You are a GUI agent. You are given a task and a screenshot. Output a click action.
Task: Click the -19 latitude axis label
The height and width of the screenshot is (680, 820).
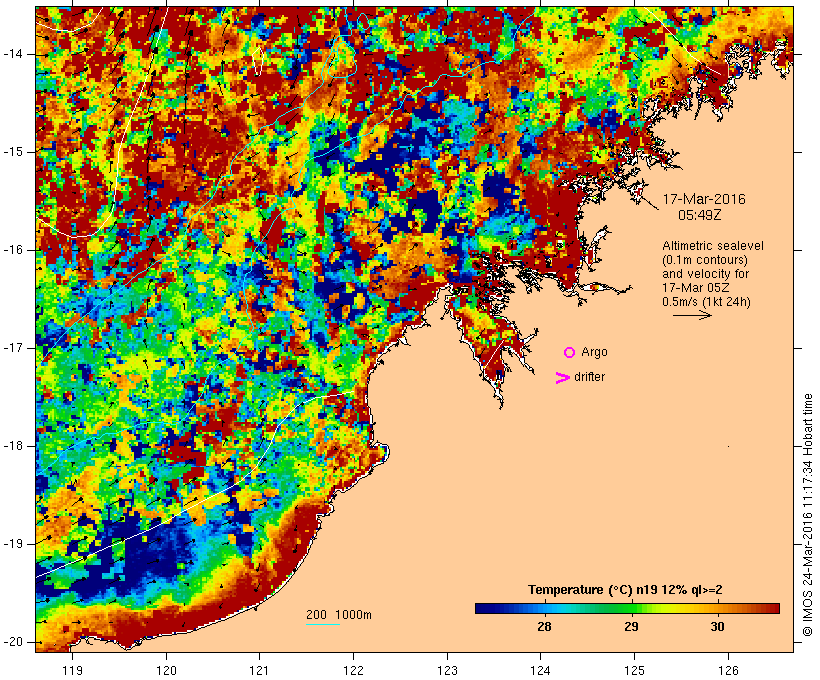13,544
